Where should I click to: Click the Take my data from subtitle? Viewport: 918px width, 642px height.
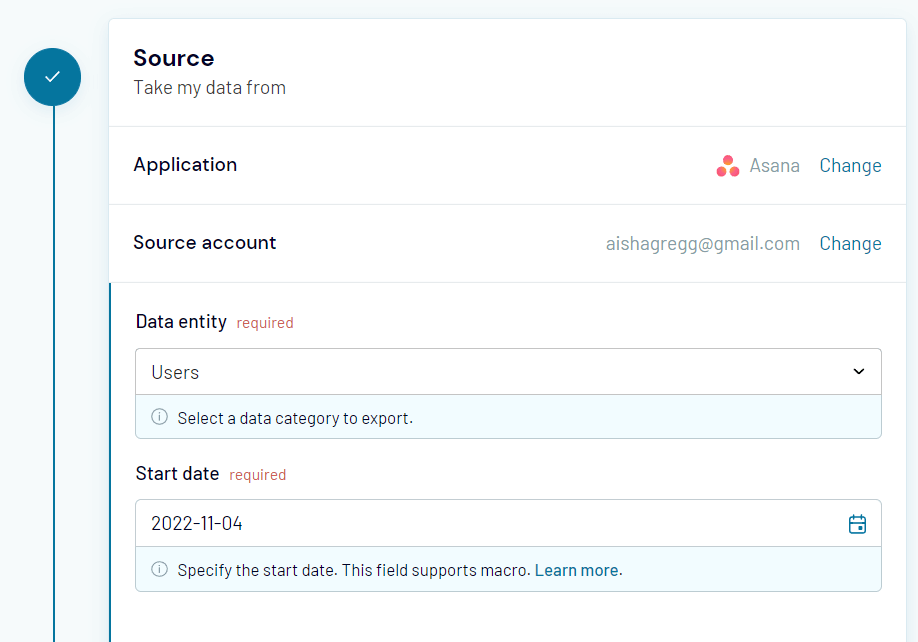pos(209,88)
